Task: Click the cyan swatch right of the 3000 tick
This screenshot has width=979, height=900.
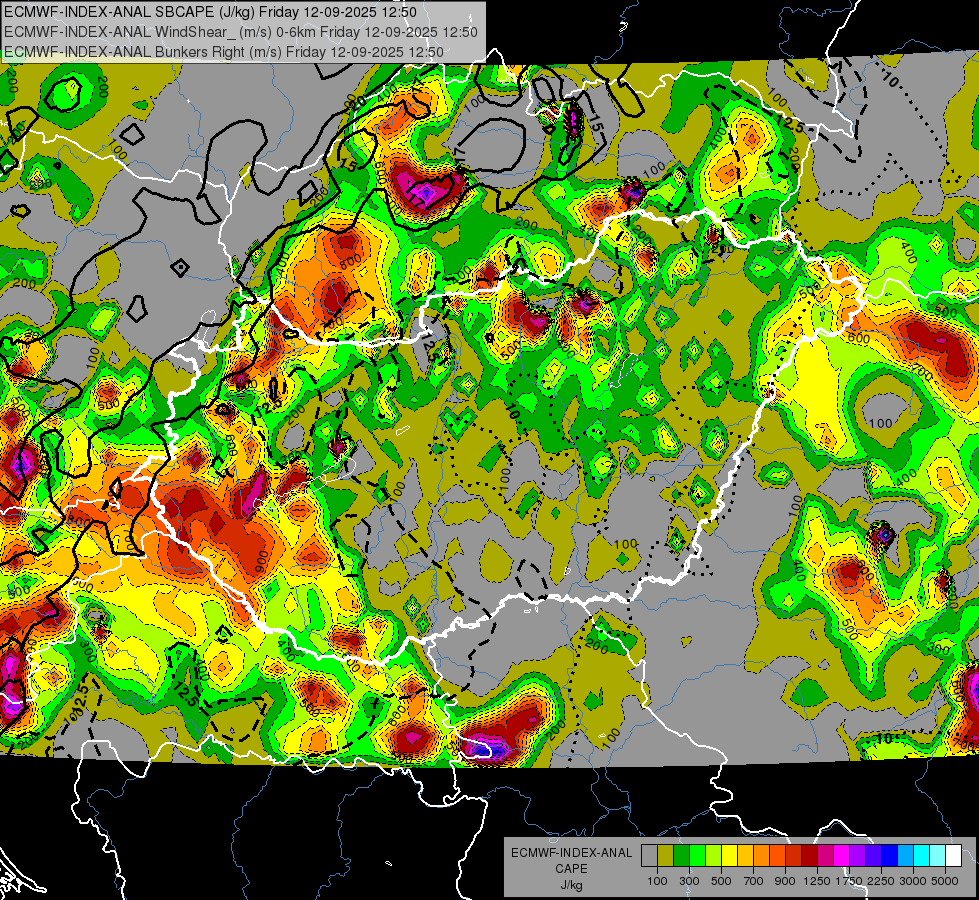Action: (x=922, y=855)
